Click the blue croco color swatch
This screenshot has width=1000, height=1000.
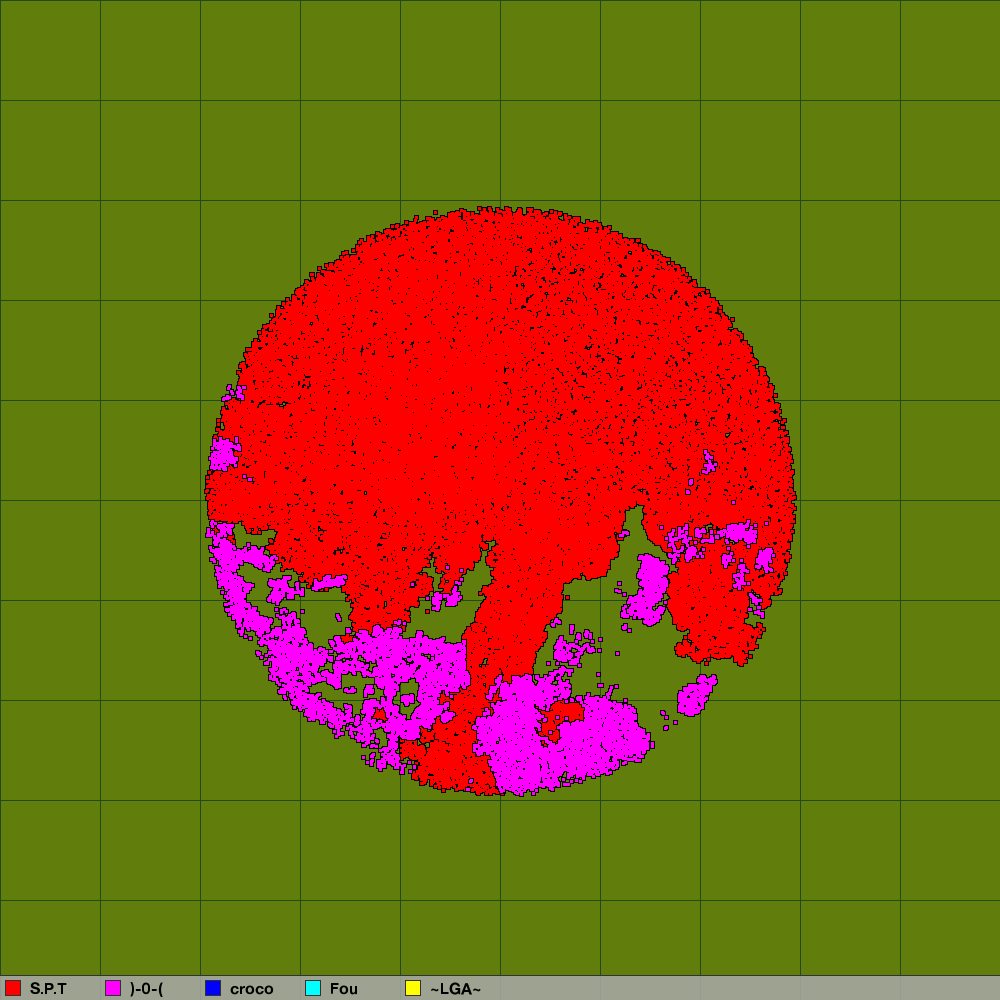pyautogui.click(x=213, y=988)
